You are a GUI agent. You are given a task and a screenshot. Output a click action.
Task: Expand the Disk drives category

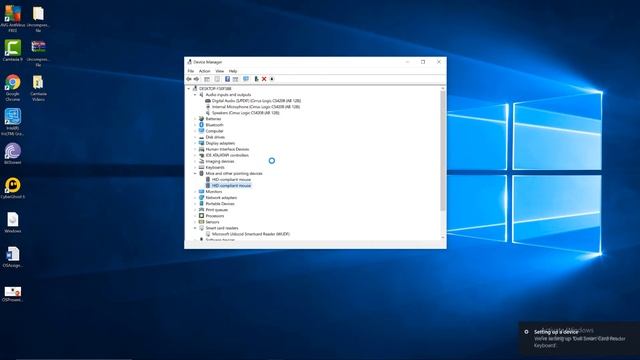pos(195,137)
